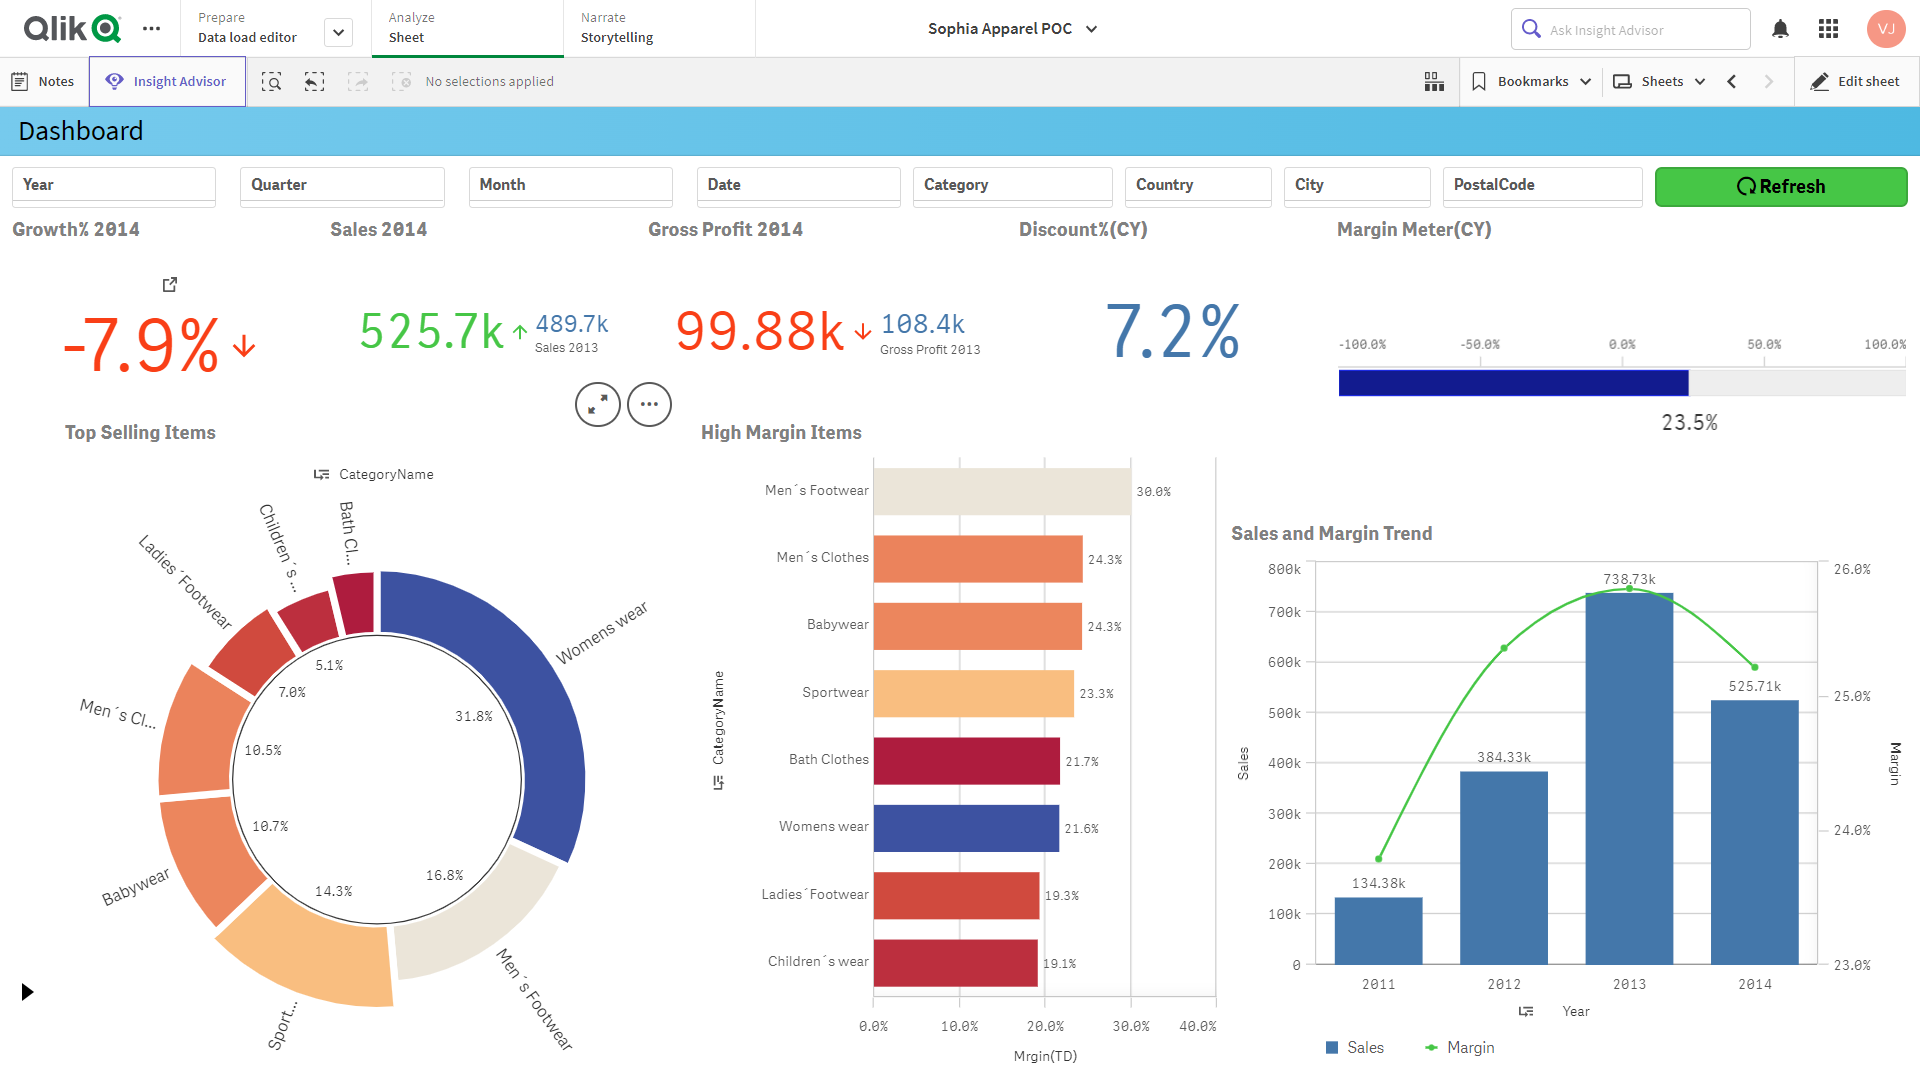Switch to the Narrate Storytelling tab
1920x1080 pixels.
[x=616, y=28]
